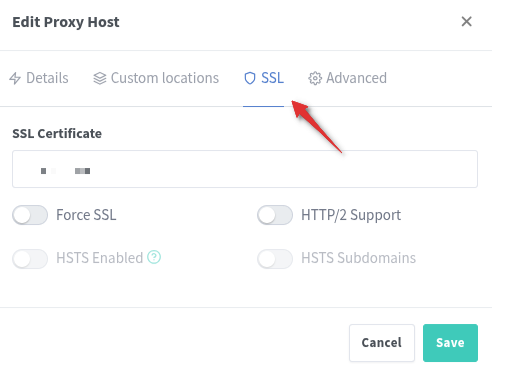Click the shield SSL icon
The height and width of the screenshot is (381, 513).
(250, 78)
